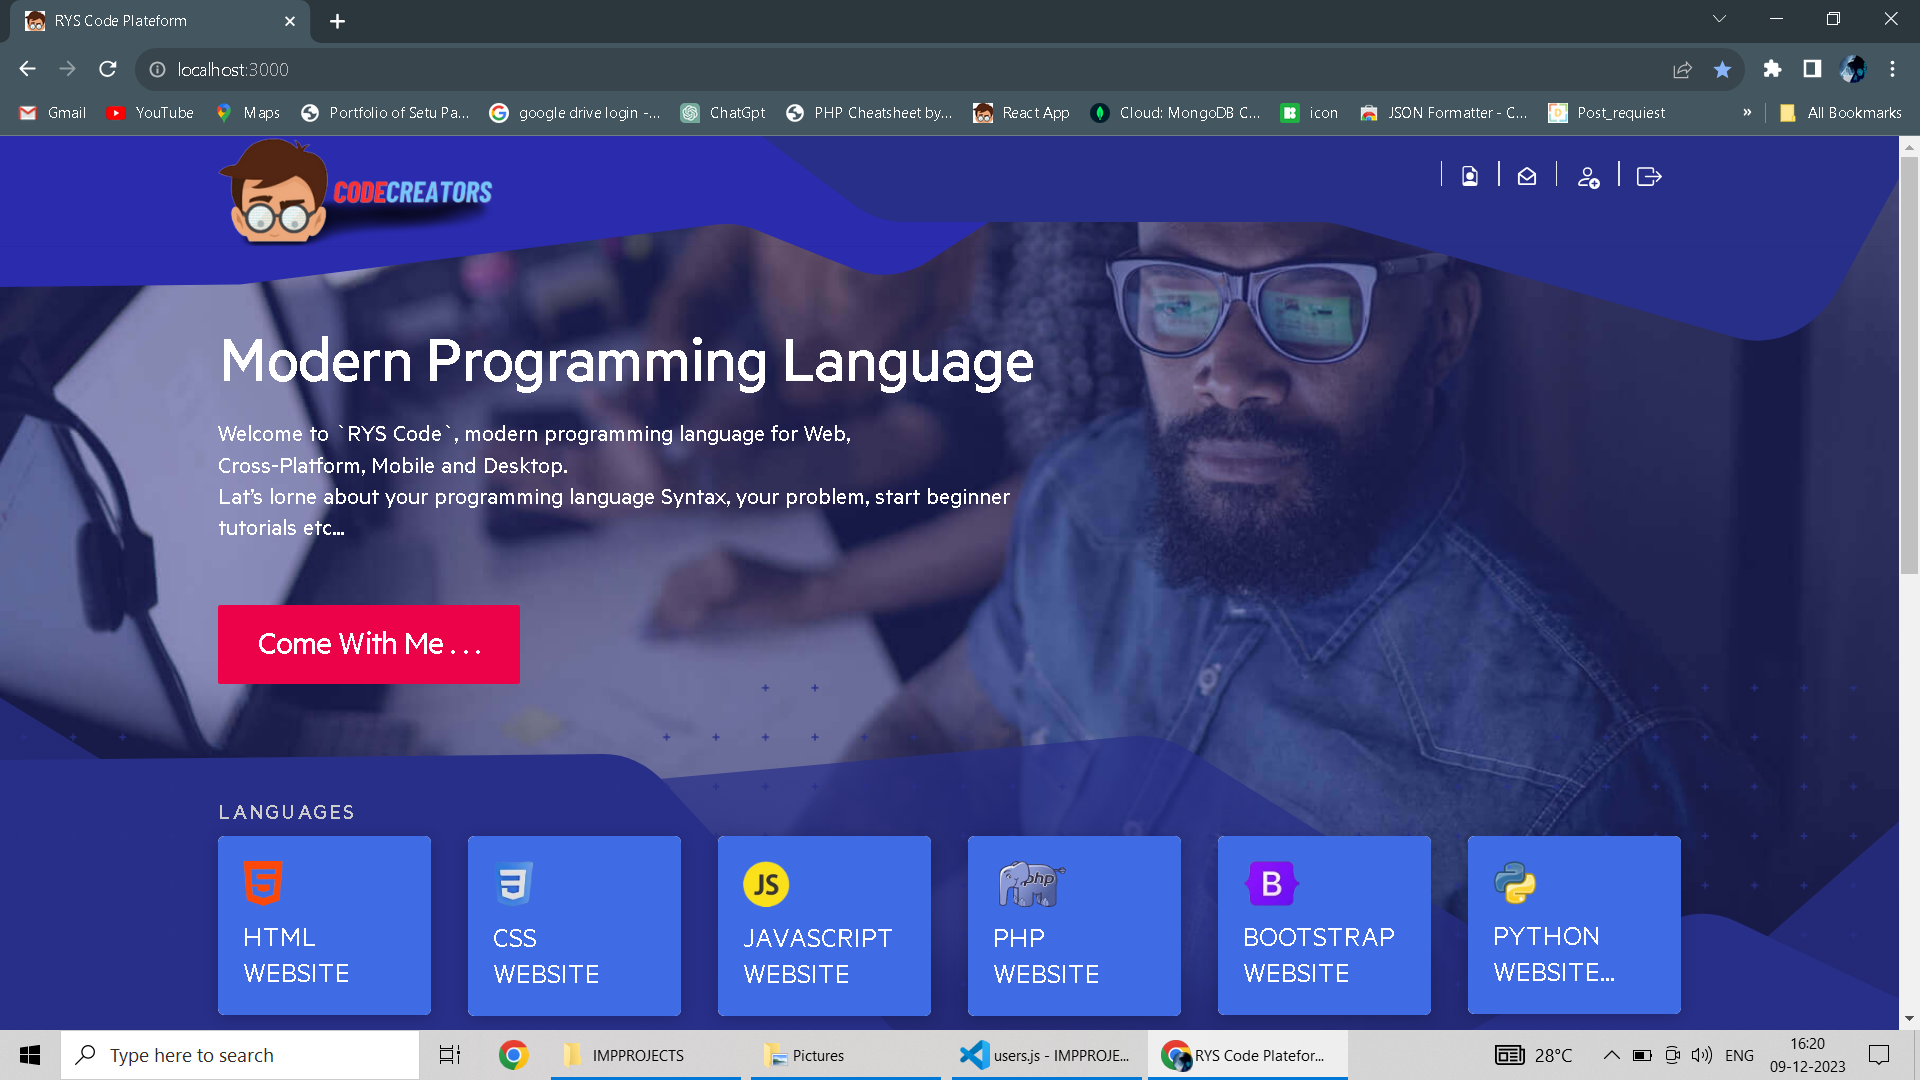
Task: Expand hidden bookmarks chevron
Action: coord(1747,112)
